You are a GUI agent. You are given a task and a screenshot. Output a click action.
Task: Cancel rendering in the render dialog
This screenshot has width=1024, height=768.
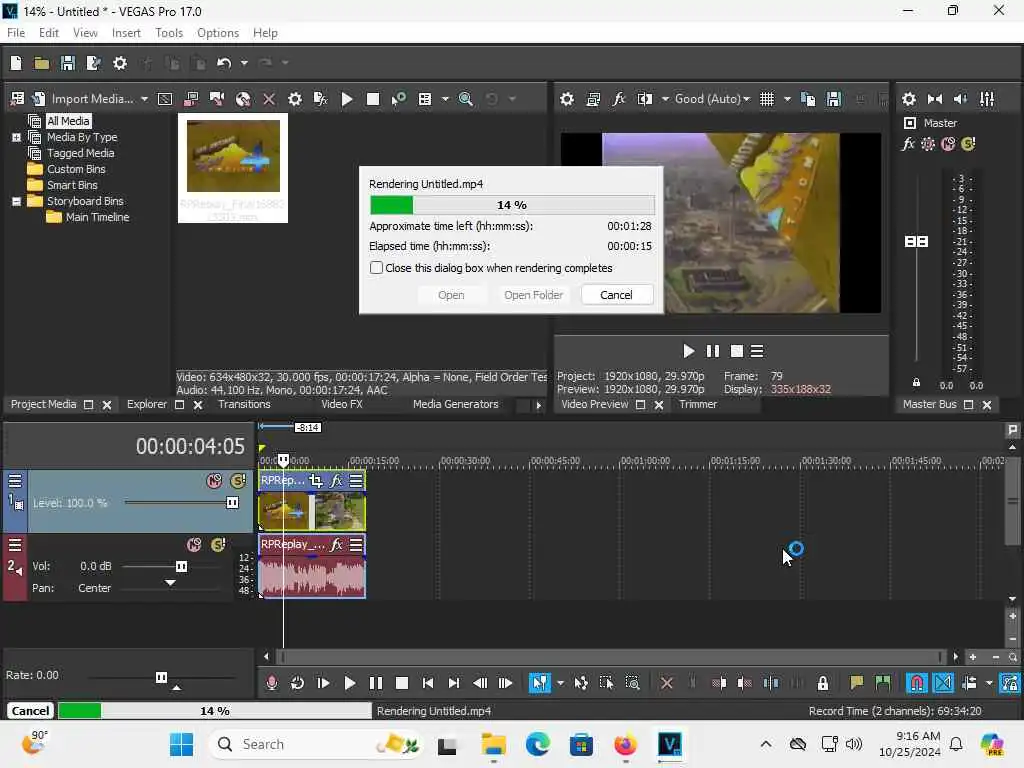point(616,295)
